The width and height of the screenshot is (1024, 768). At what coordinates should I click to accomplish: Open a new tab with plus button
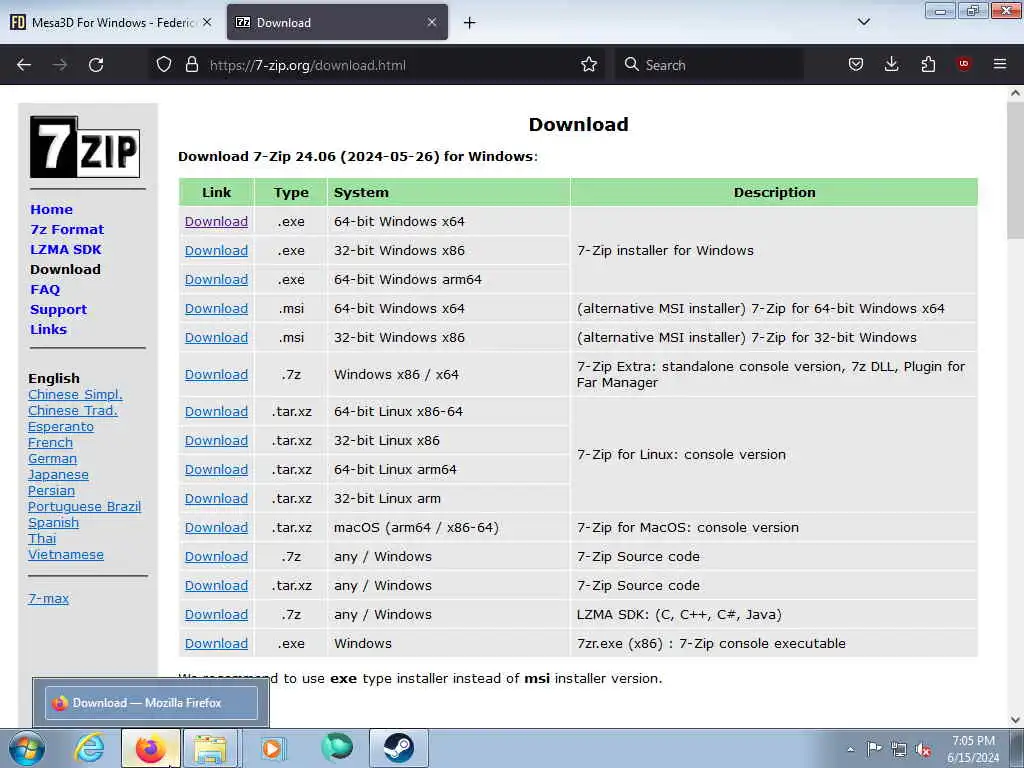click(470, 23)
